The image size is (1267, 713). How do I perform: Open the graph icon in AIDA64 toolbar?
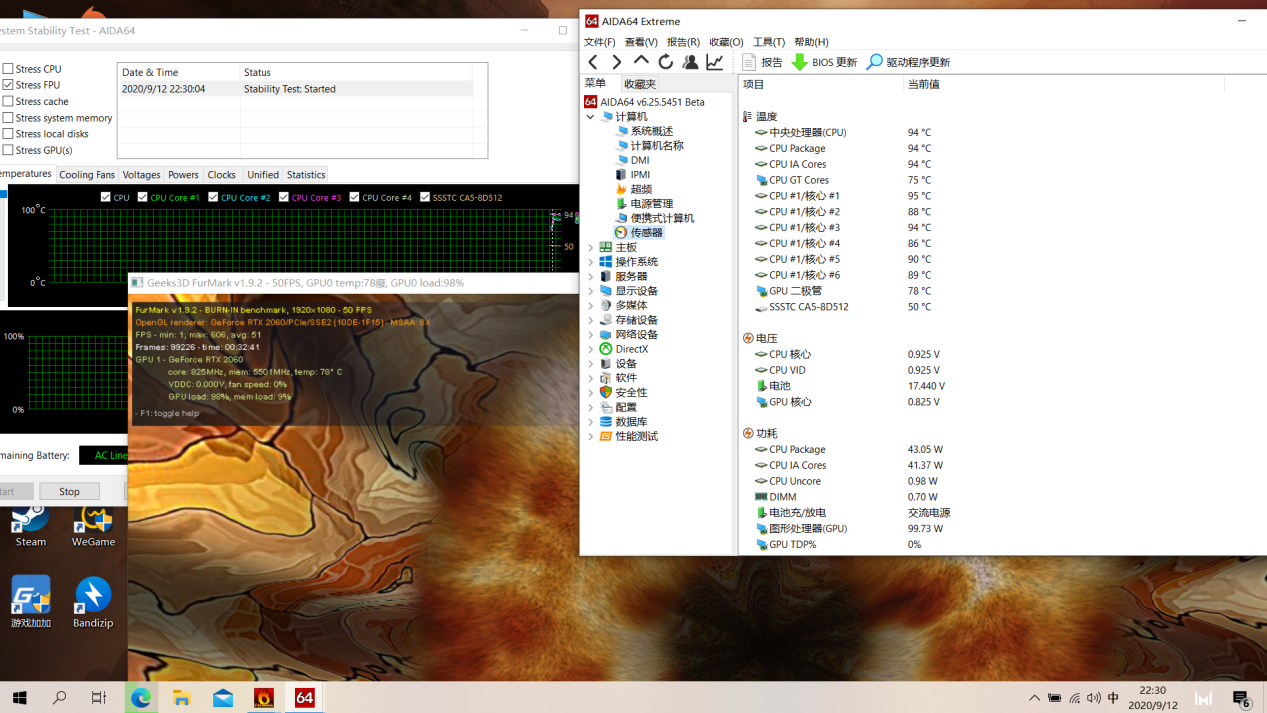(715, 62)
